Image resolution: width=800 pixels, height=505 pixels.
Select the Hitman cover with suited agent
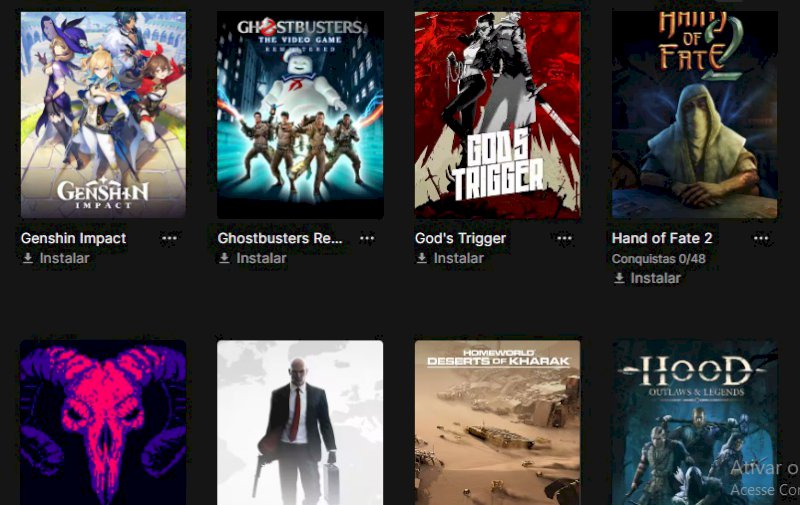[x=300, y=423]
